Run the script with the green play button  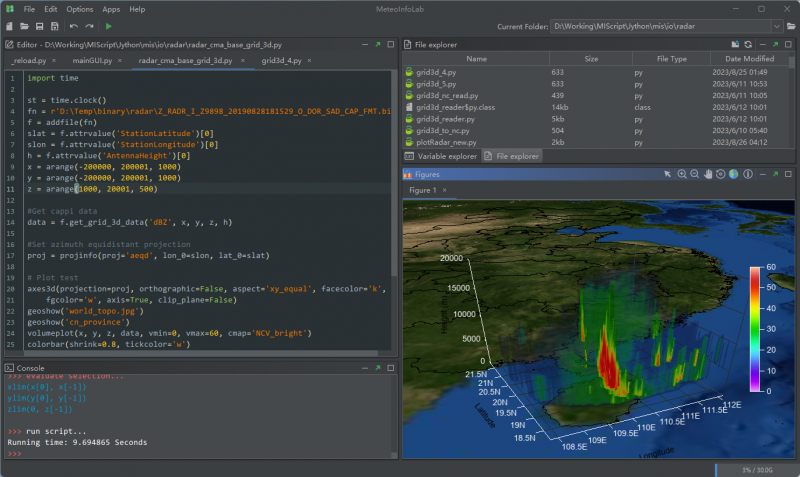pyautogui.click(x=108, y=25)
